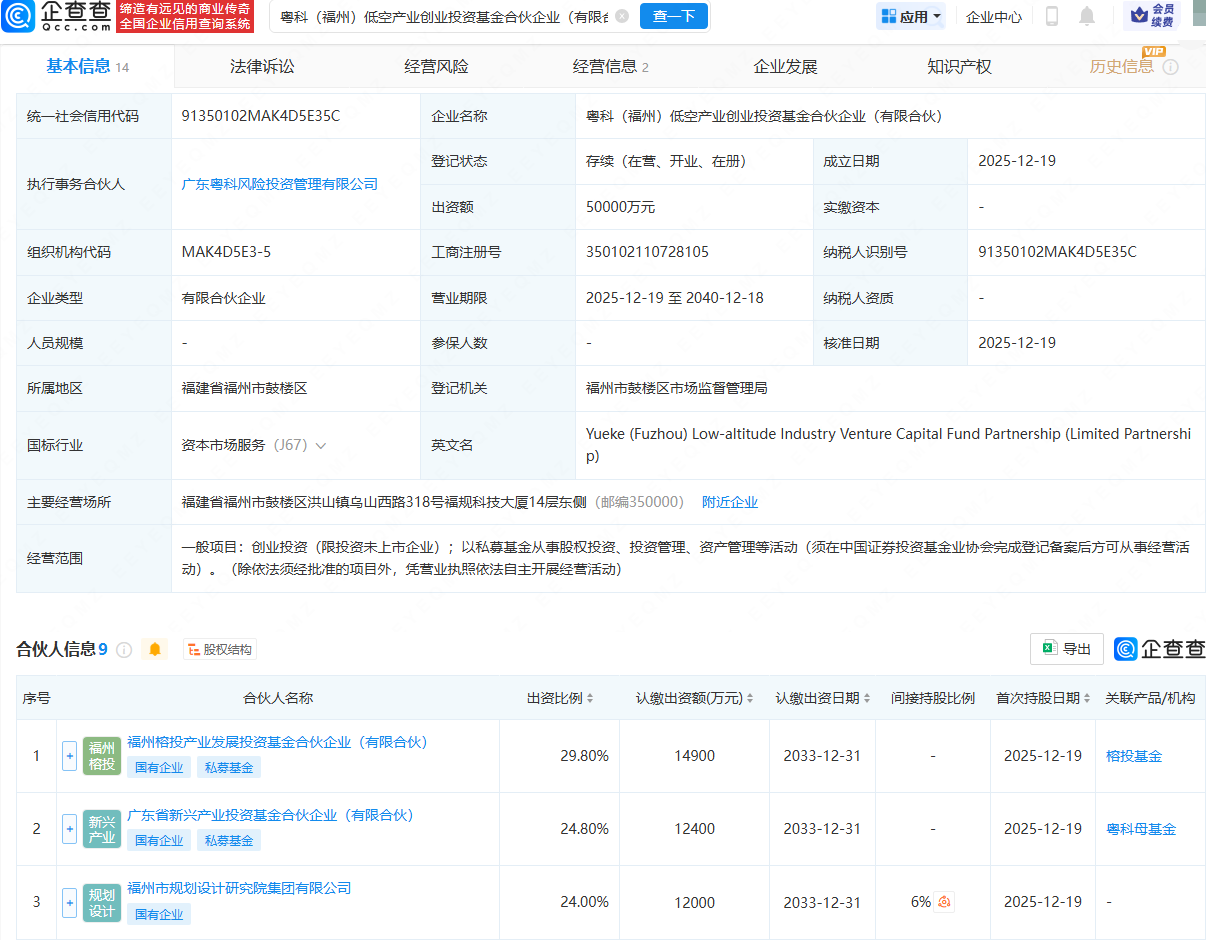Expand partner row 1 with plus toggle

coord(69,756)
